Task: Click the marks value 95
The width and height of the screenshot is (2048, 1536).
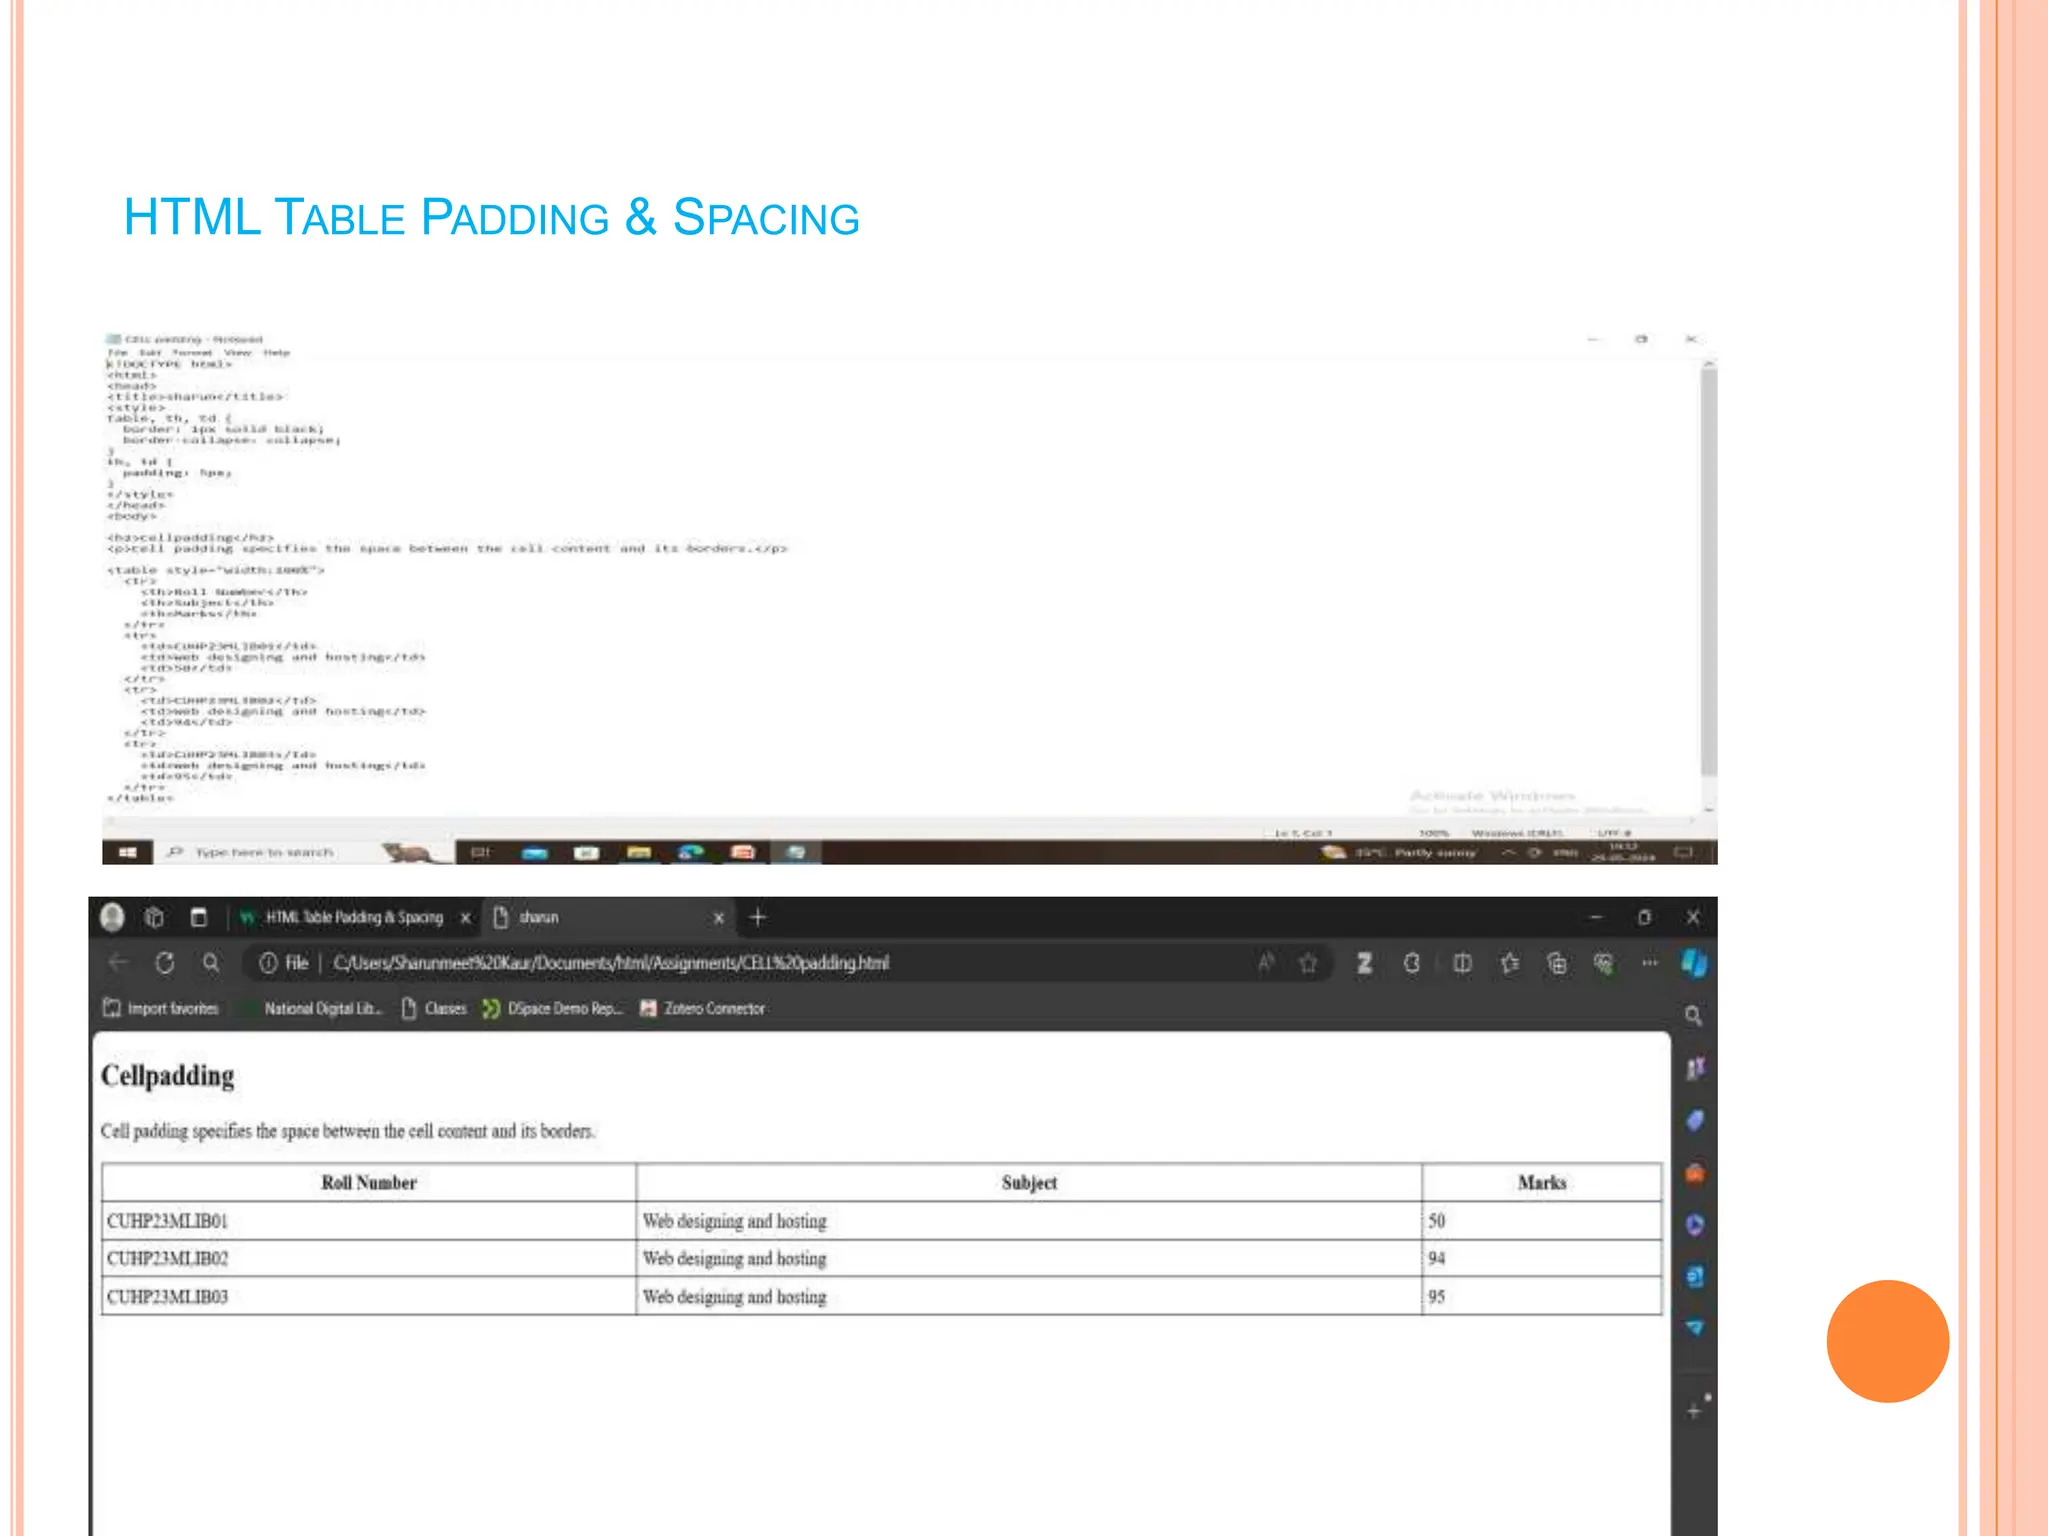Action: (1436, 1296)
